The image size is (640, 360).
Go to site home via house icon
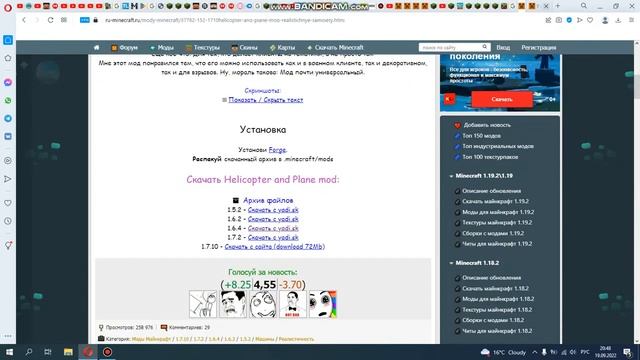coord(96,47)
